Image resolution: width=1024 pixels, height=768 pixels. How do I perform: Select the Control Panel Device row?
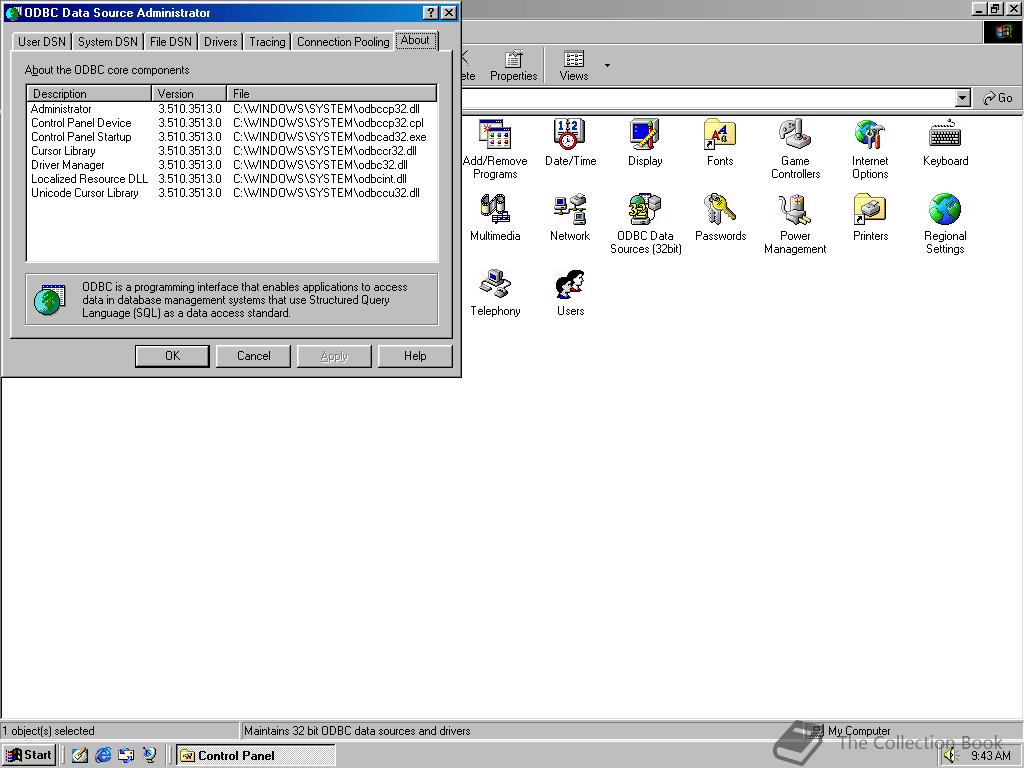click(x=232, y=123)
